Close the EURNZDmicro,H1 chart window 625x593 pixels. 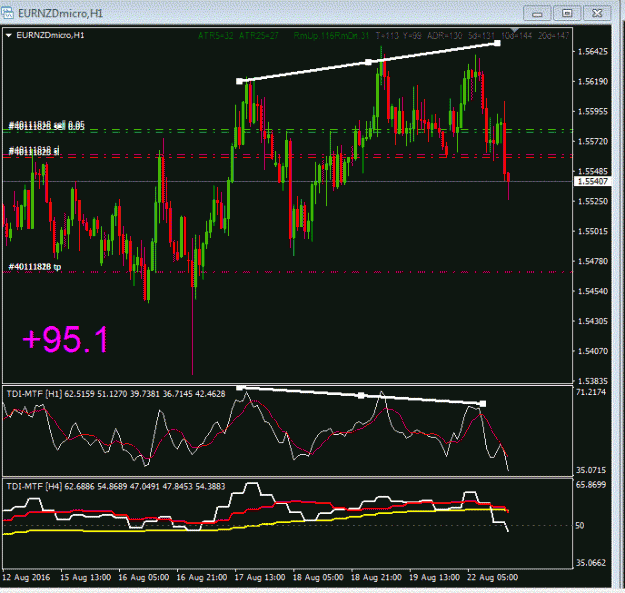click(597, 13)
